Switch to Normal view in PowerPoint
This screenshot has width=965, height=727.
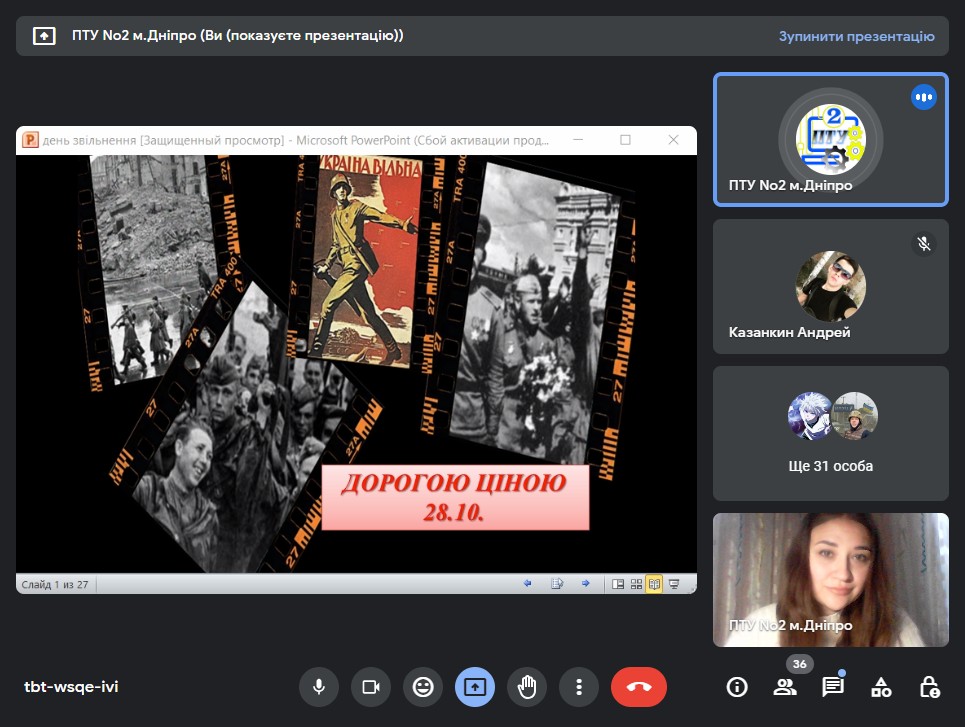pyautogui.click(x=618, y=584)
